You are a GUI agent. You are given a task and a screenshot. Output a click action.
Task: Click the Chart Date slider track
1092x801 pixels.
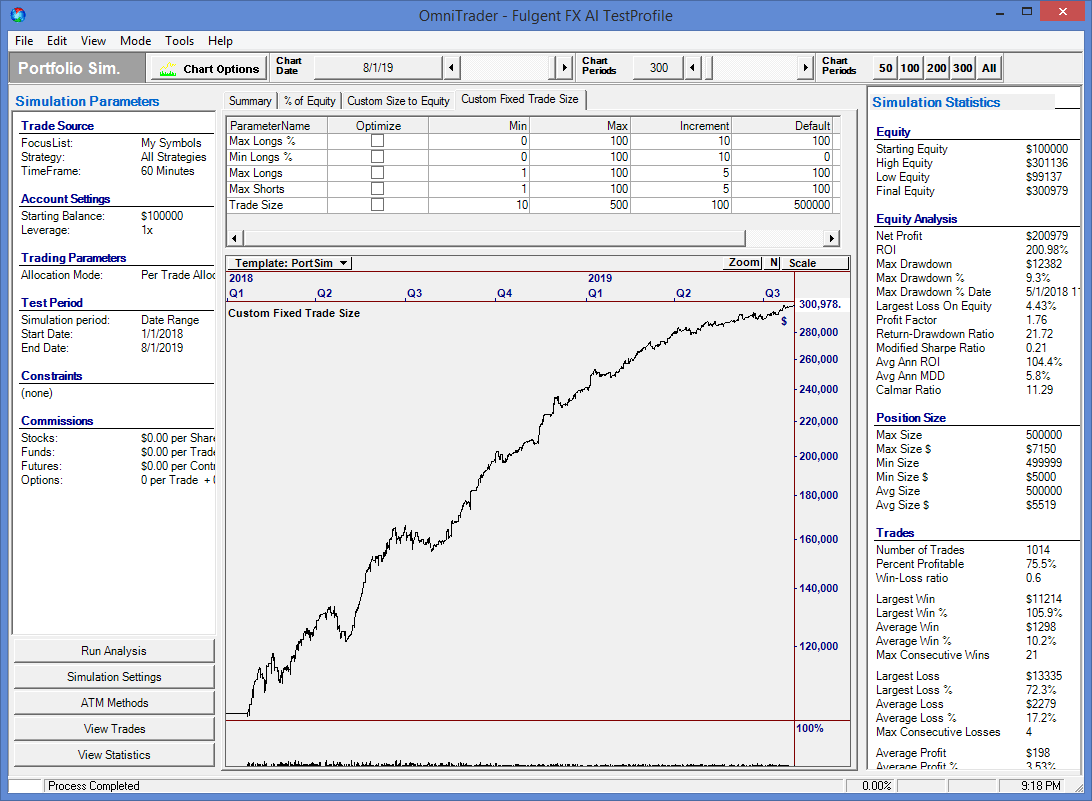(x=508, y=68)
